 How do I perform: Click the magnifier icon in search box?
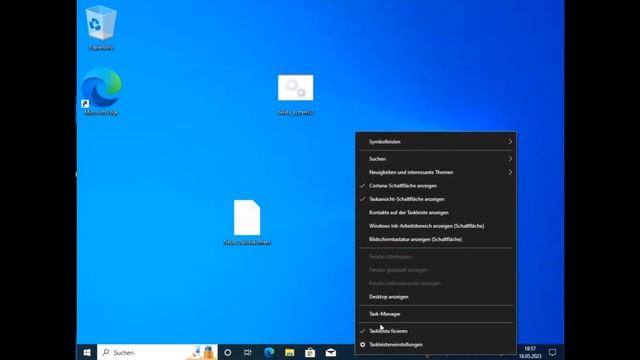tap(106, 352)
